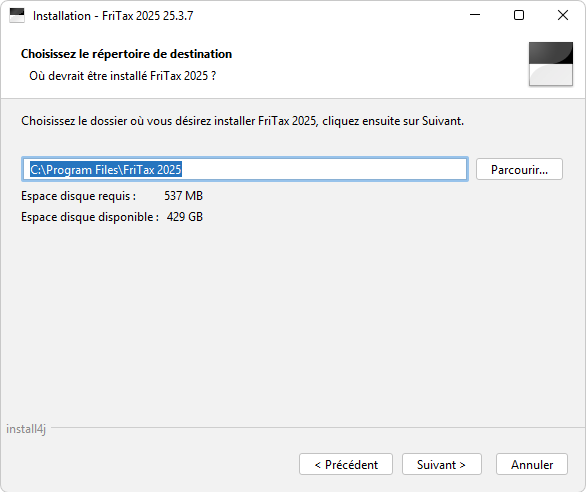Screen dimensions: 586x492
Task: Click the Espace disque disponible label
Action: click(x=90, y=217)
